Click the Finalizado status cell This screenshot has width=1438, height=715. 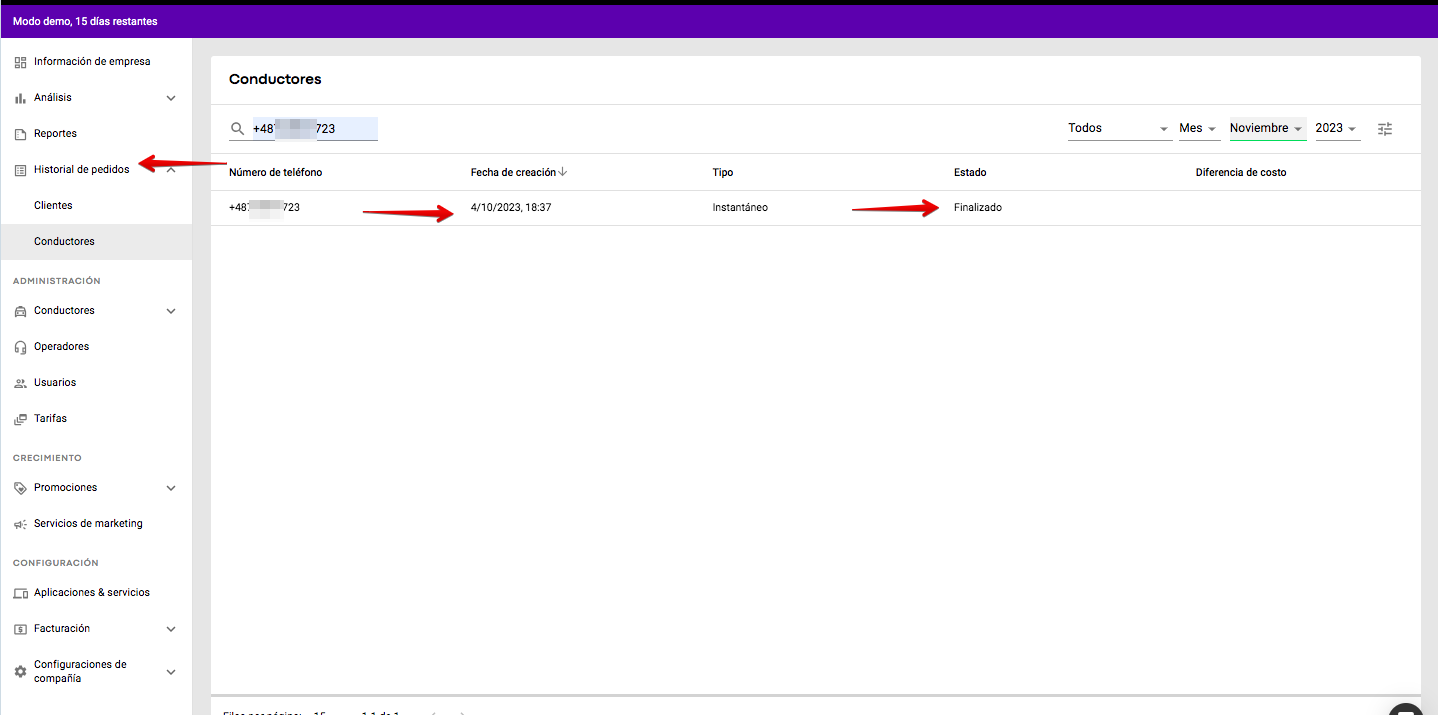click(978, 208)
